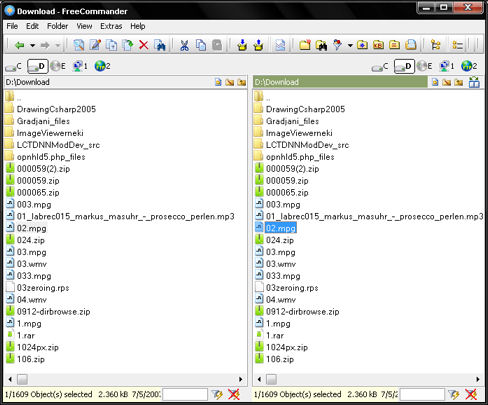Click the left panel scroll-right arrow

pyautogui.click(x=241, y=379)
